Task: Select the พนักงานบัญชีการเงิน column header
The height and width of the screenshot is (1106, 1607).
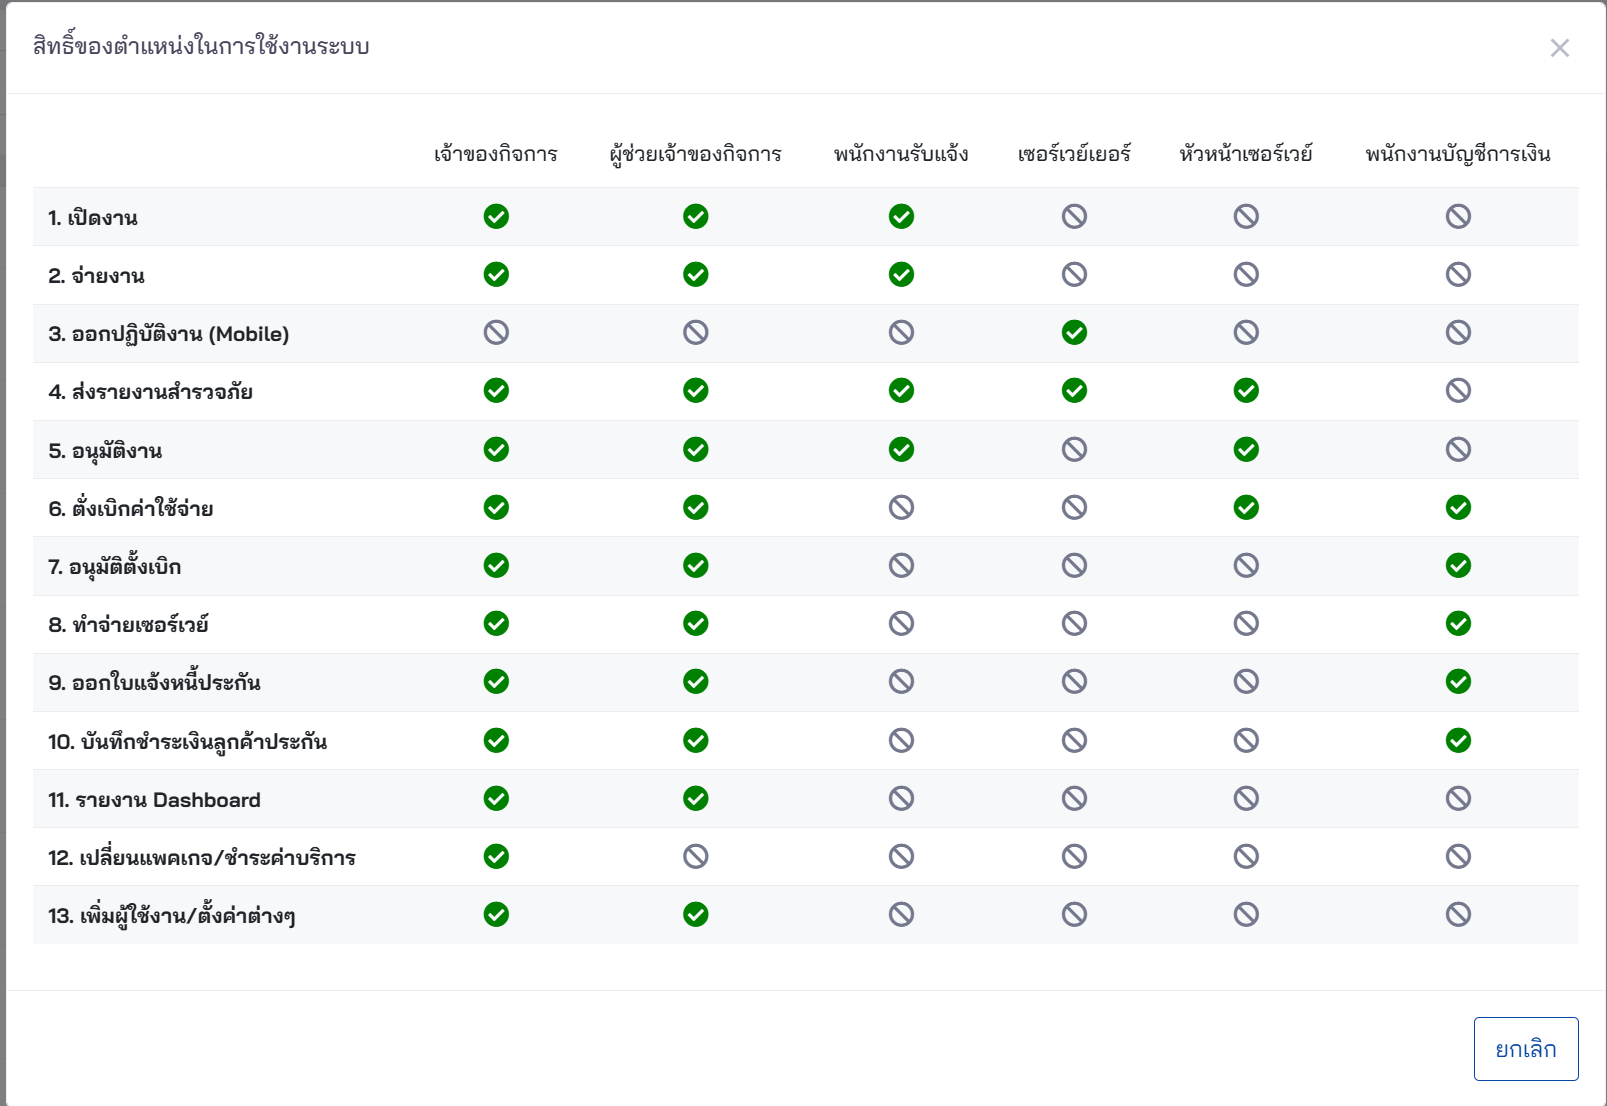Action: (x=1458, y=154)
